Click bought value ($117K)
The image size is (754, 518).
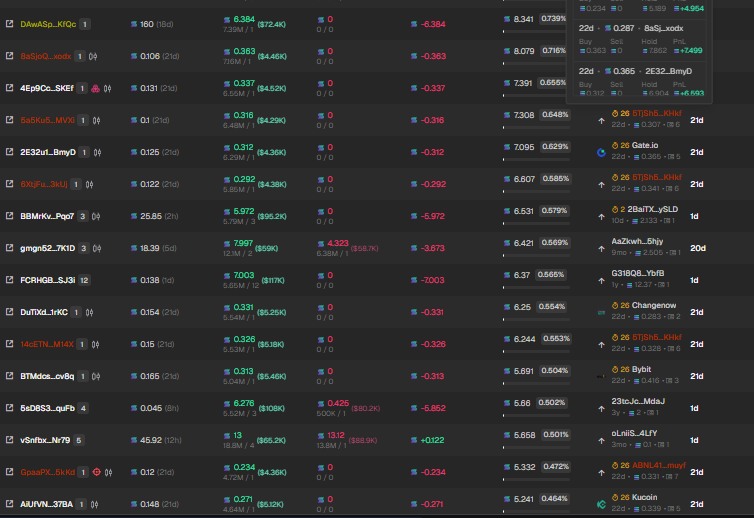pyautogui.click(x=273, y=280)
